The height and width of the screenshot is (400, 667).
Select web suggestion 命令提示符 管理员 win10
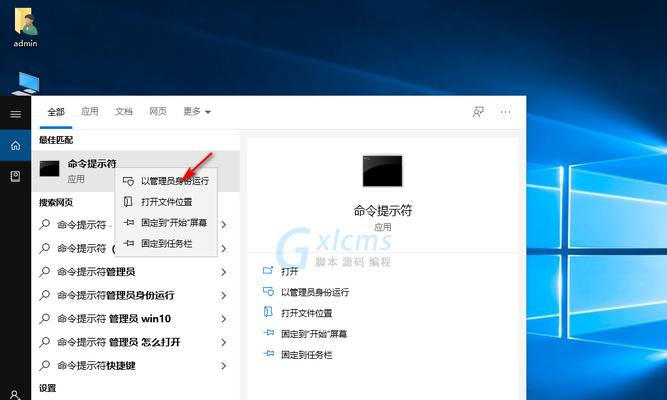click(114, 318)
